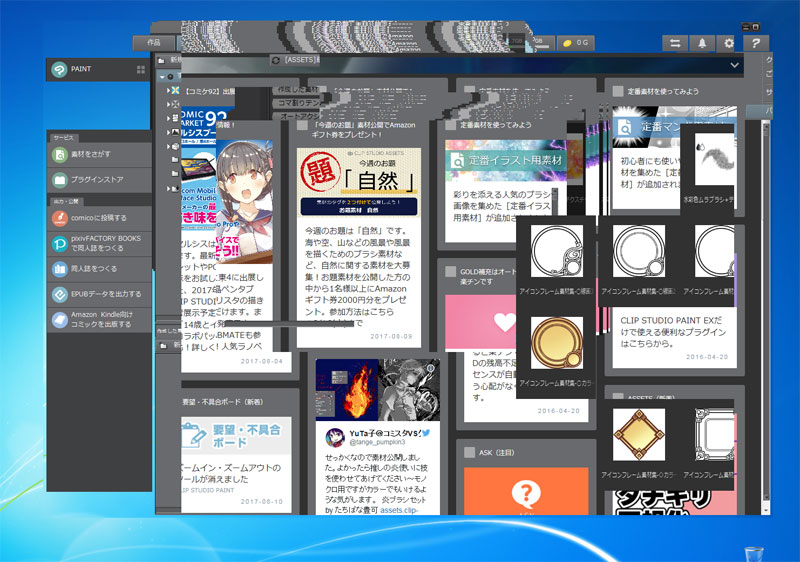Switch to the 作品 tab

pyautogui.click(x=154, y=43)
